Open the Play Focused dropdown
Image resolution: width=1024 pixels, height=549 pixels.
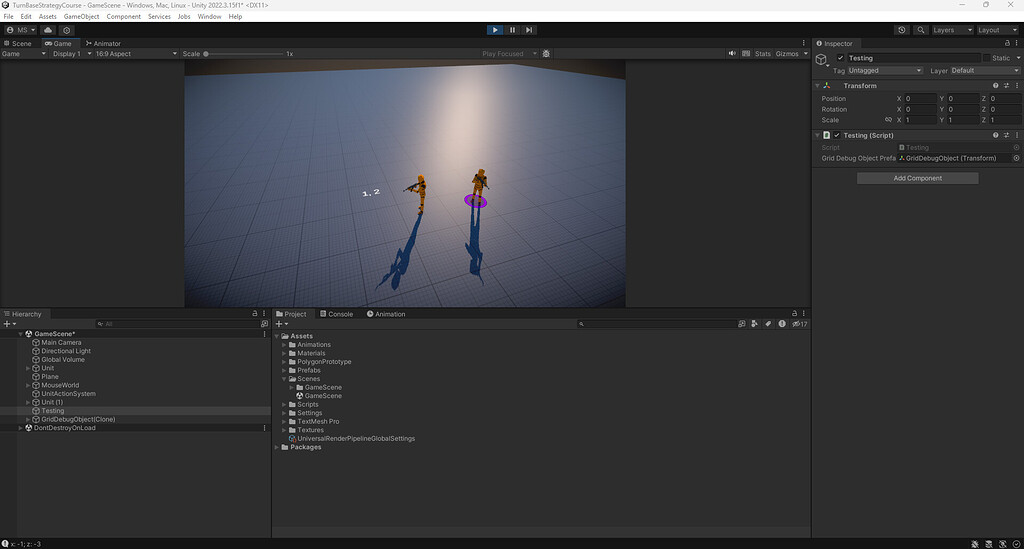click(x=509, y=54)
